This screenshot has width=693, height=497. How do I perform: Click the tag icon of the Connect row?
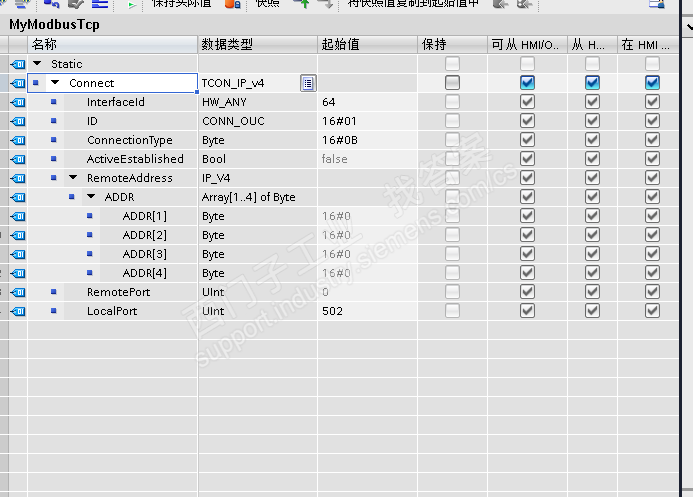click(18, 83)
